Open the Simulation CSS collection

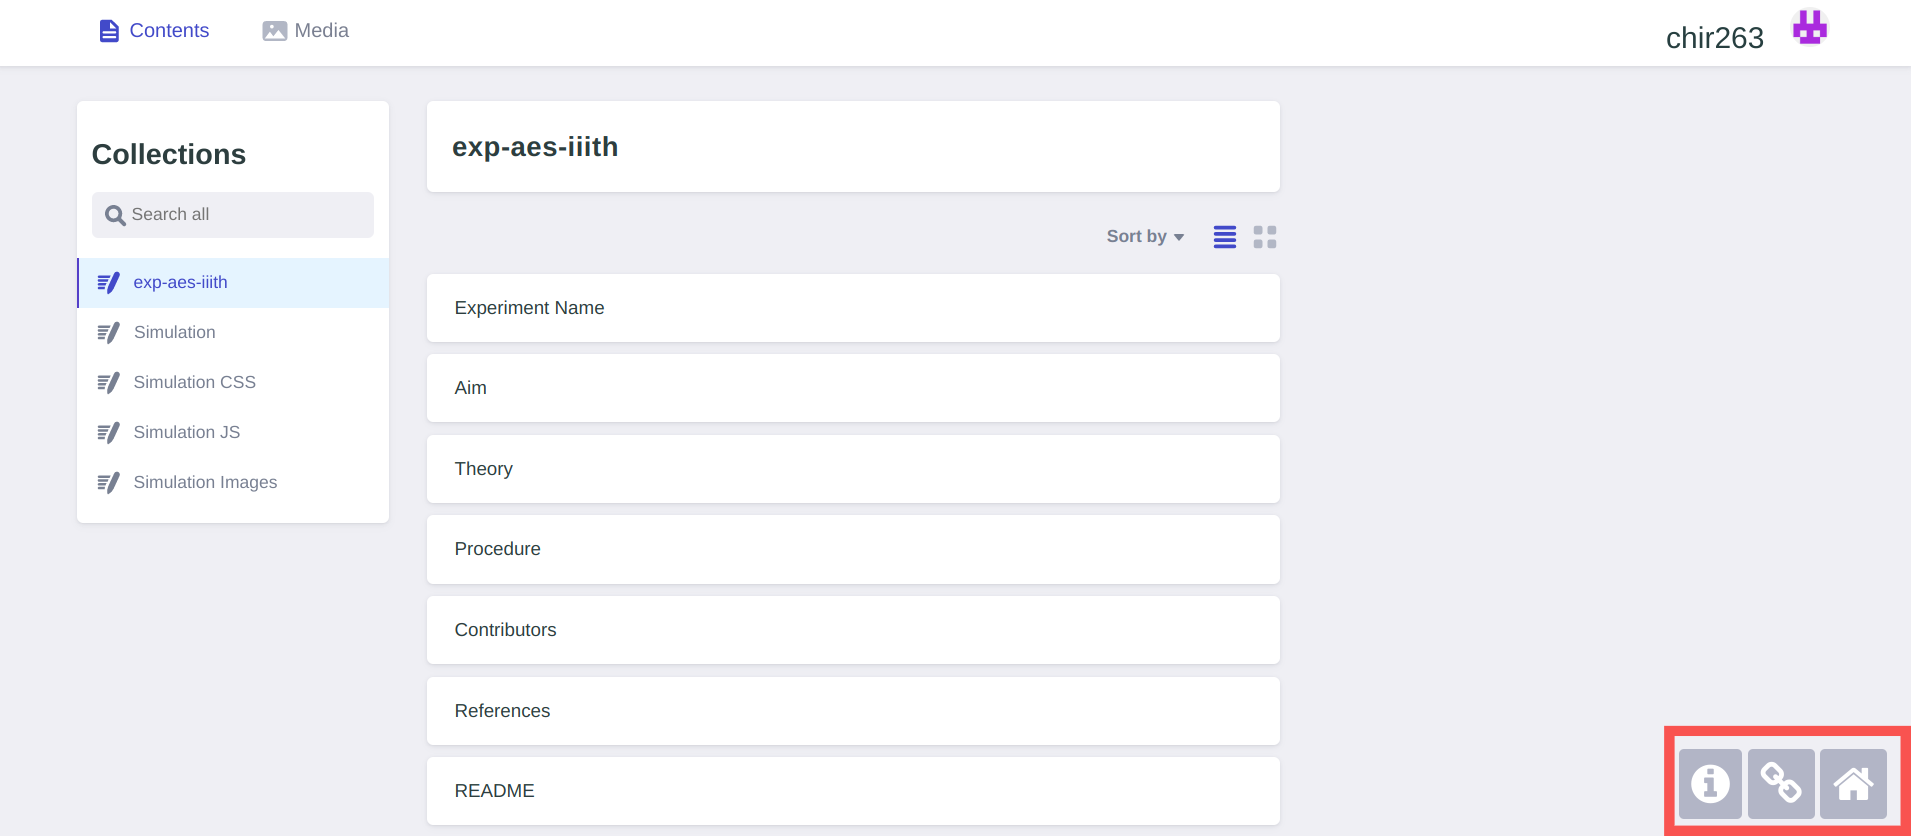tap(233, 383)
